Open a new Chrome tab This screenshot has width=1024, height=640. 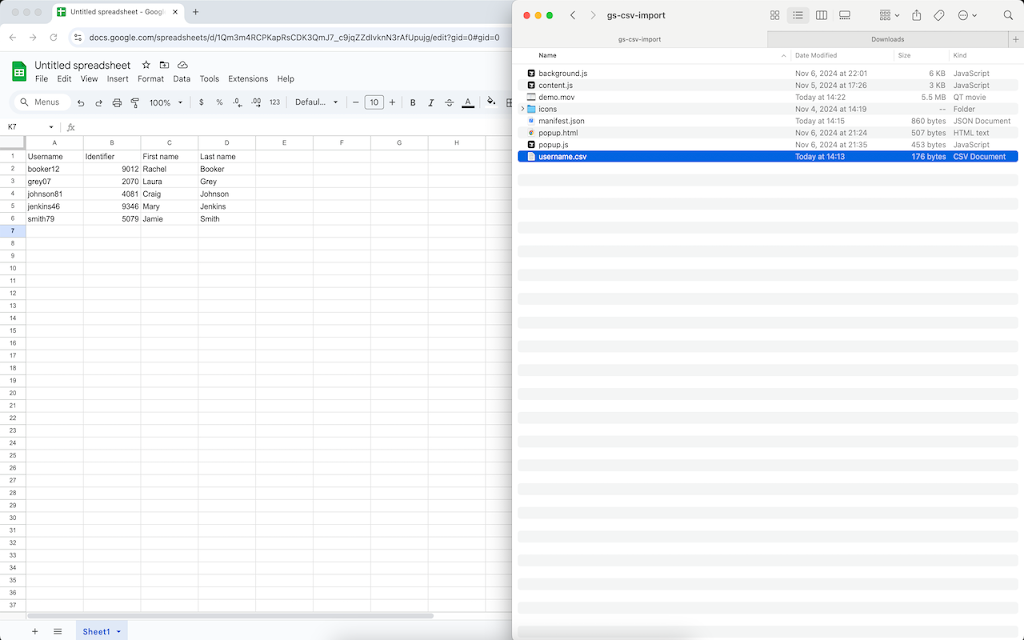pyautogui.click(x=195, y=12)
